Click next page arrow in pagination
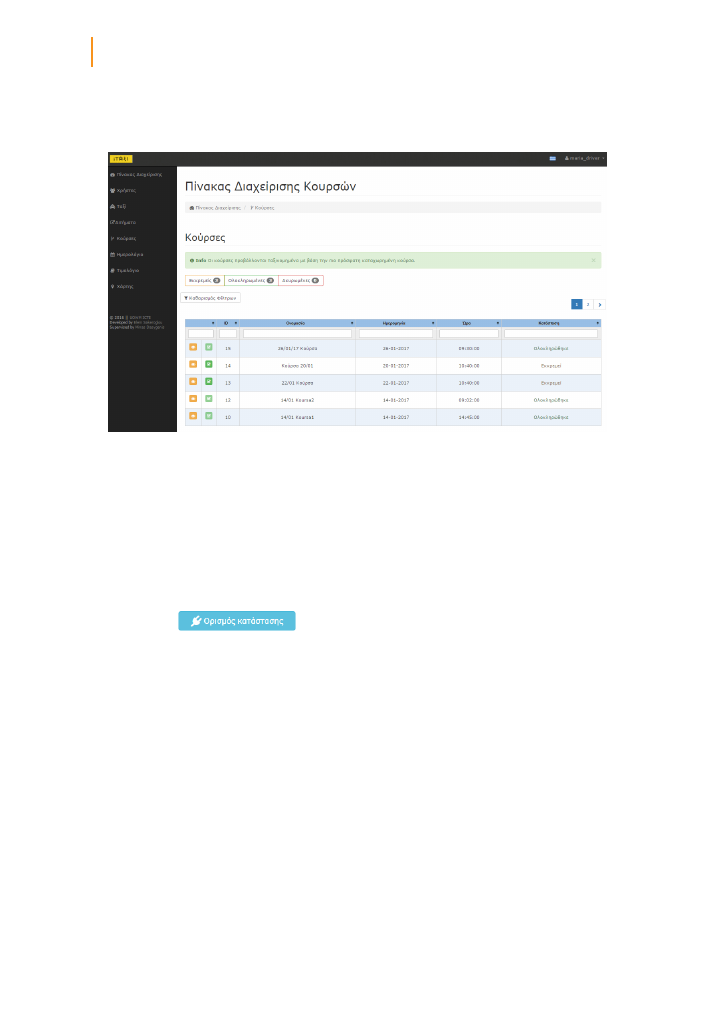The height and width of the screenshot is (1010, 714). pos(600,305)
